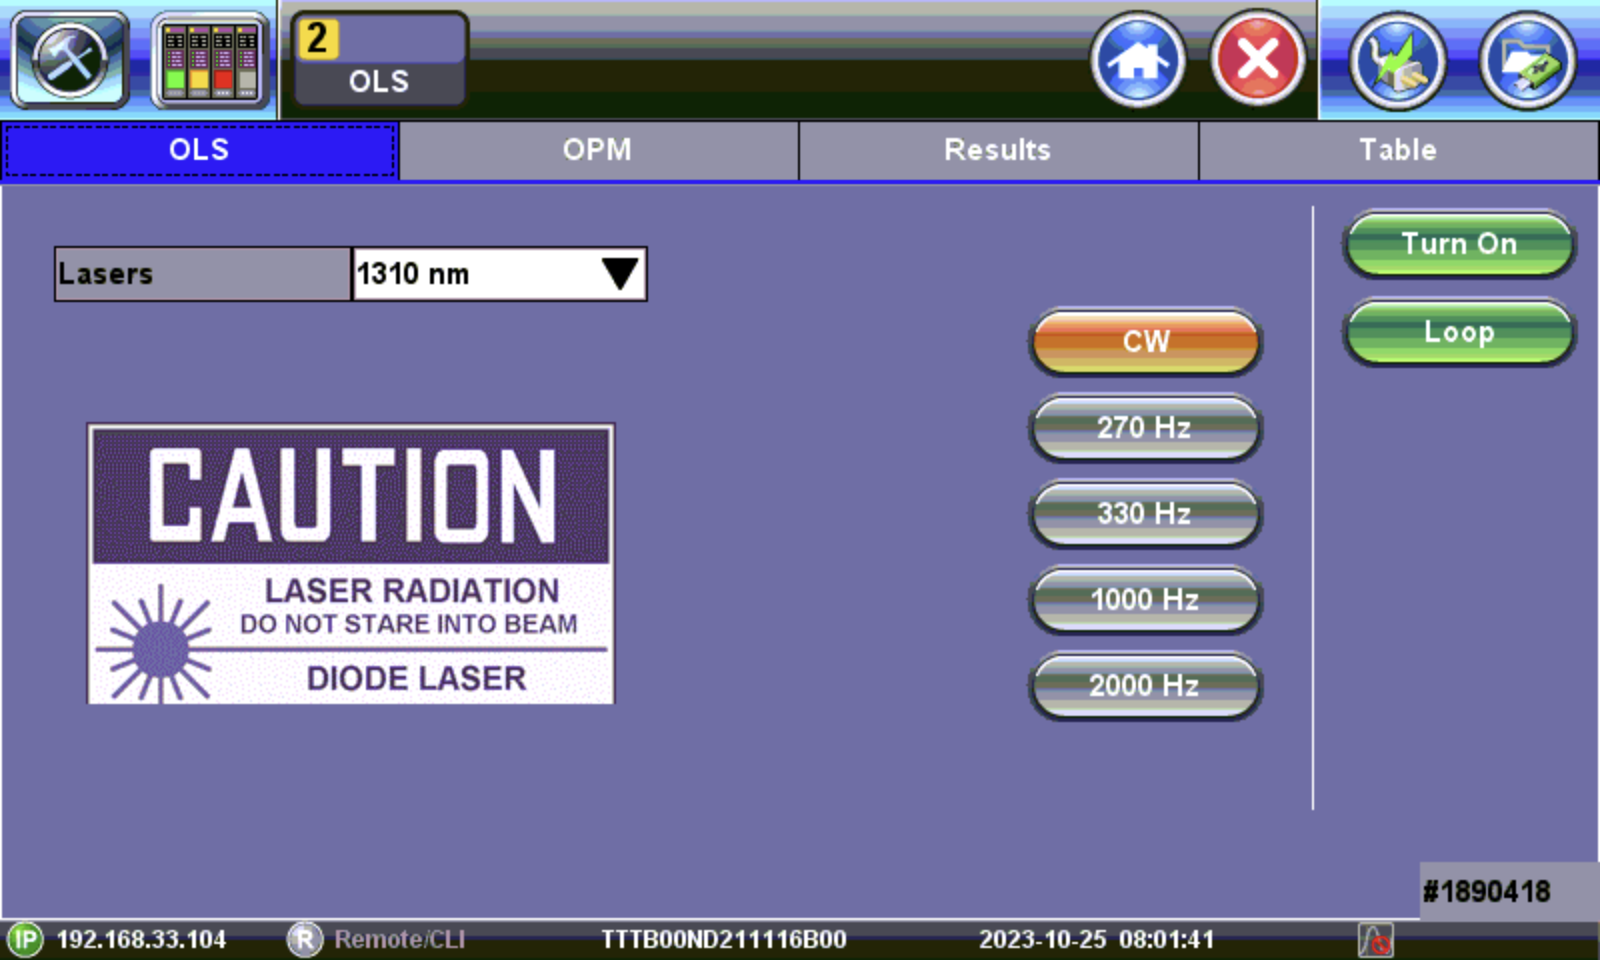1600x960 pixels.
Task: Click the Loop button
Action: click(1459, 332)
